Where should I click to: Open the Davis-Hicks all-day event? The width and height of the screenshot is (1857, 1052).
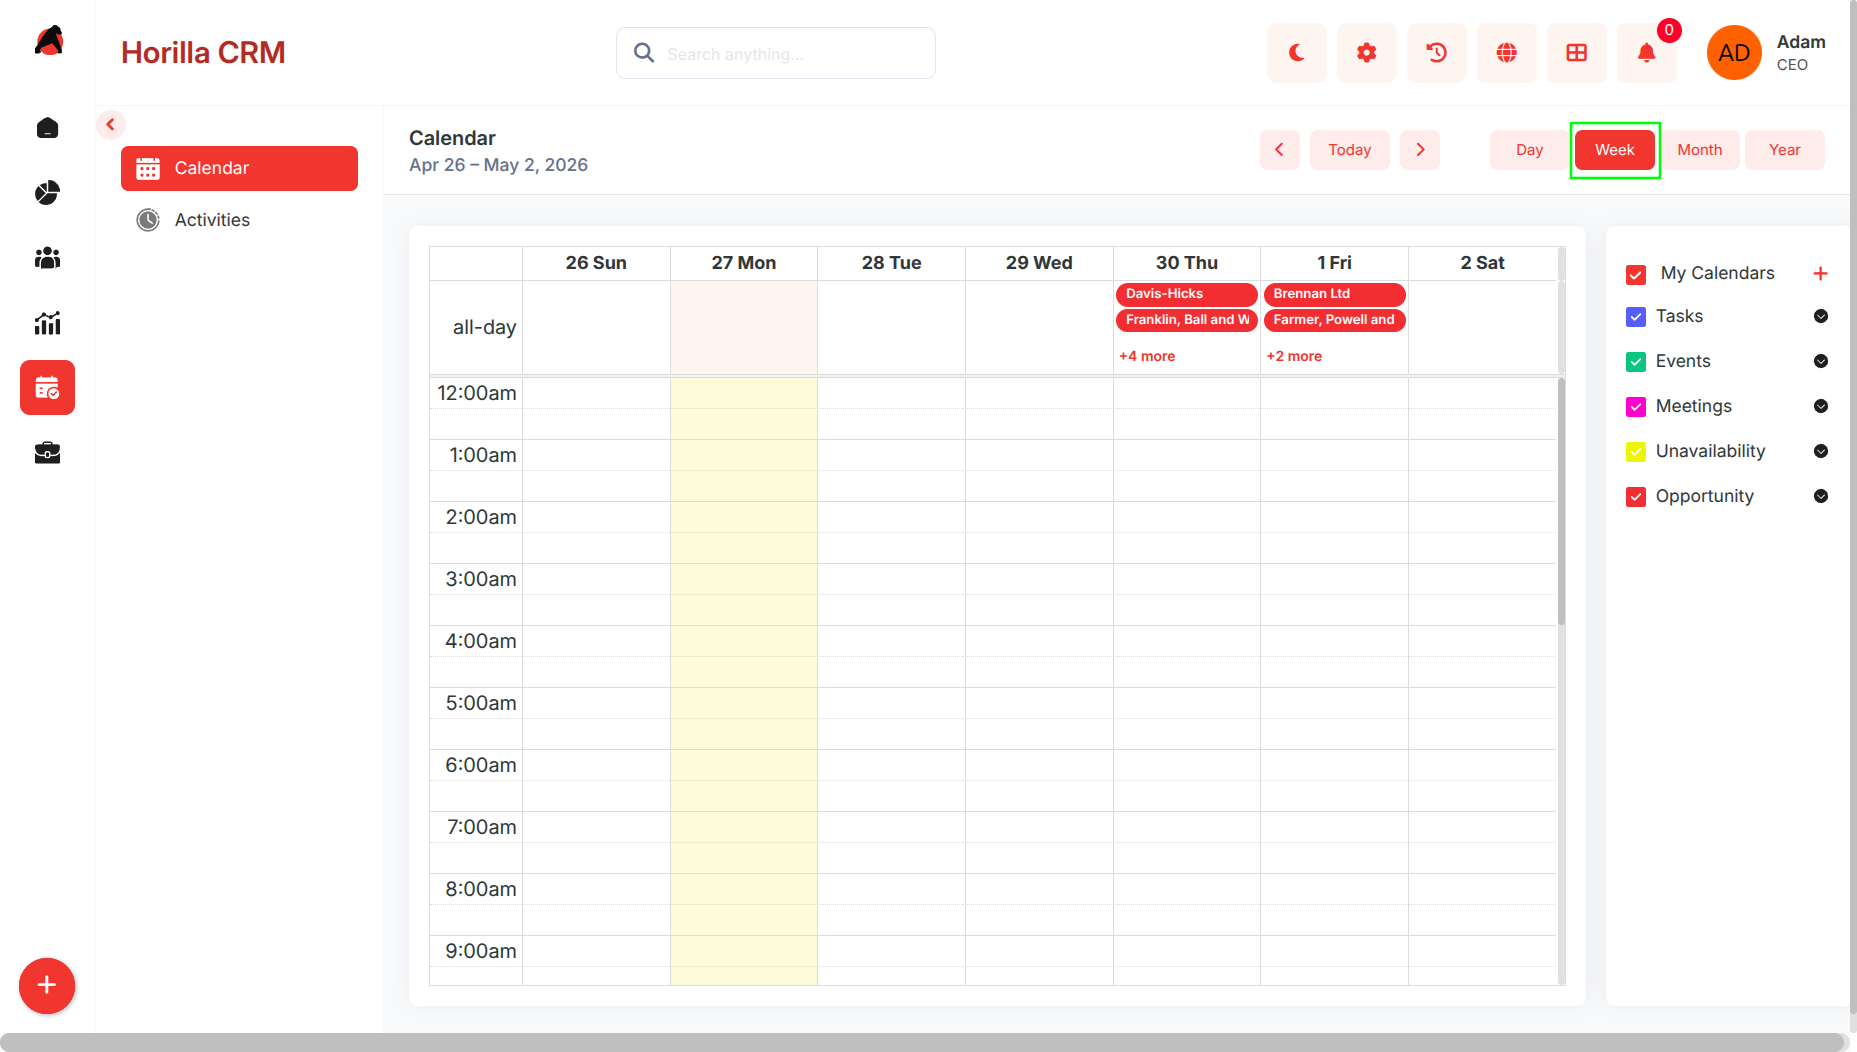pos(1186,294)
